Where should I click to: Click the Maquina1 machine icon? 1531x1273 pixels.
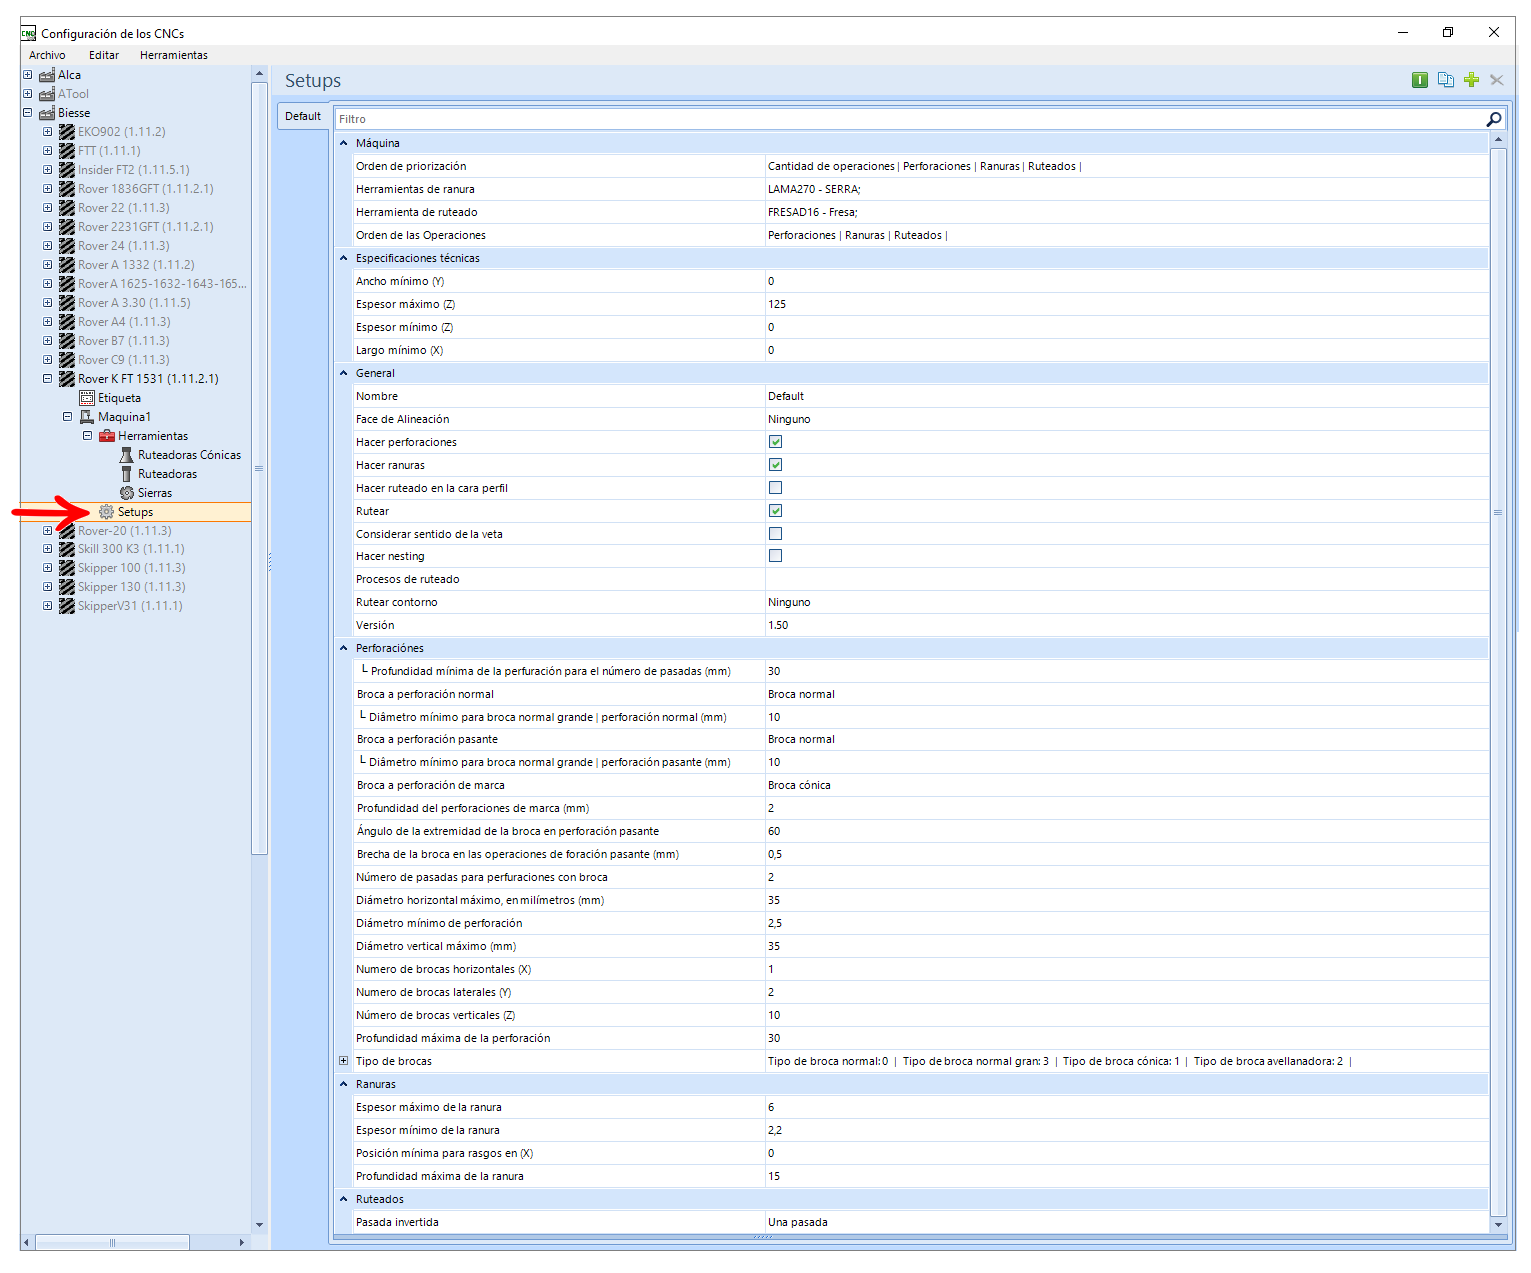click(x=87, y=417)
